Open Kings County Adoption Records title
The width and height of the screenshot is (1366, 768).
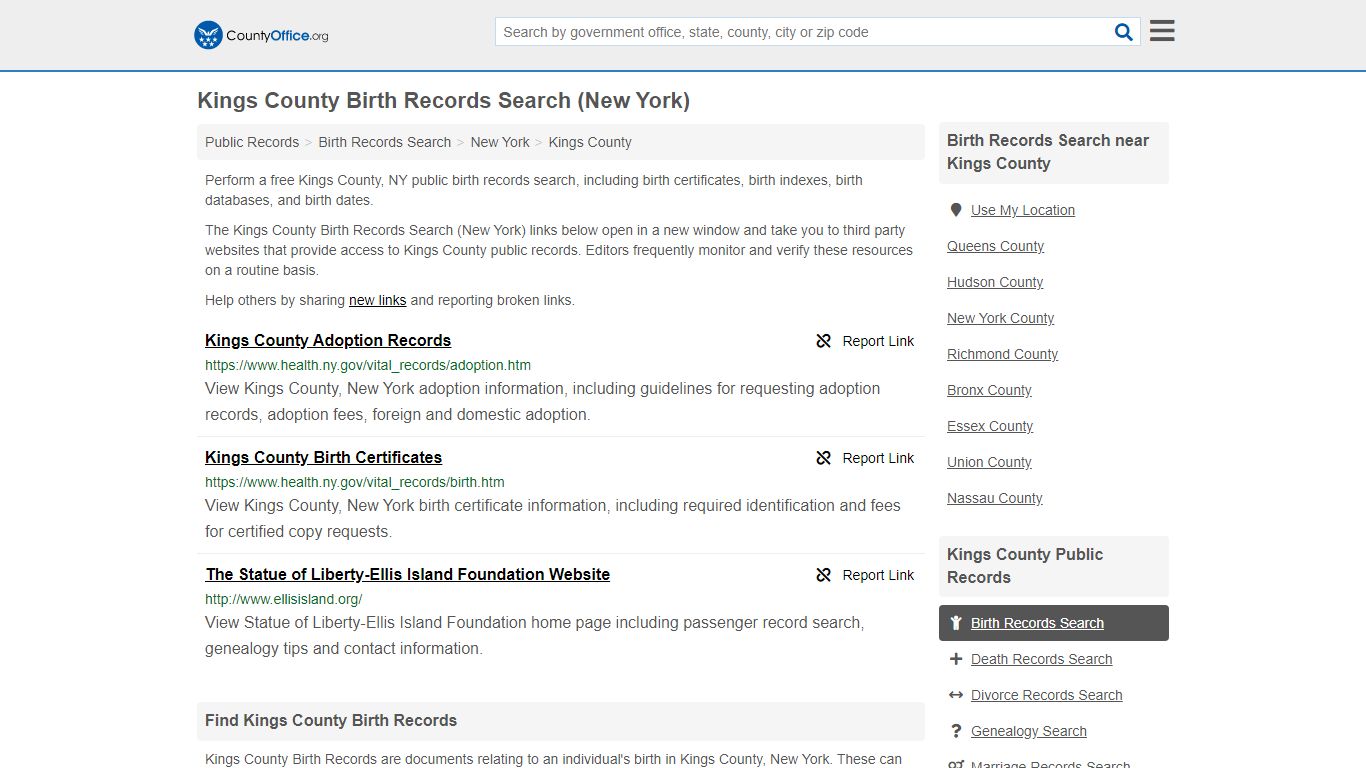click(x=328, y=340)
